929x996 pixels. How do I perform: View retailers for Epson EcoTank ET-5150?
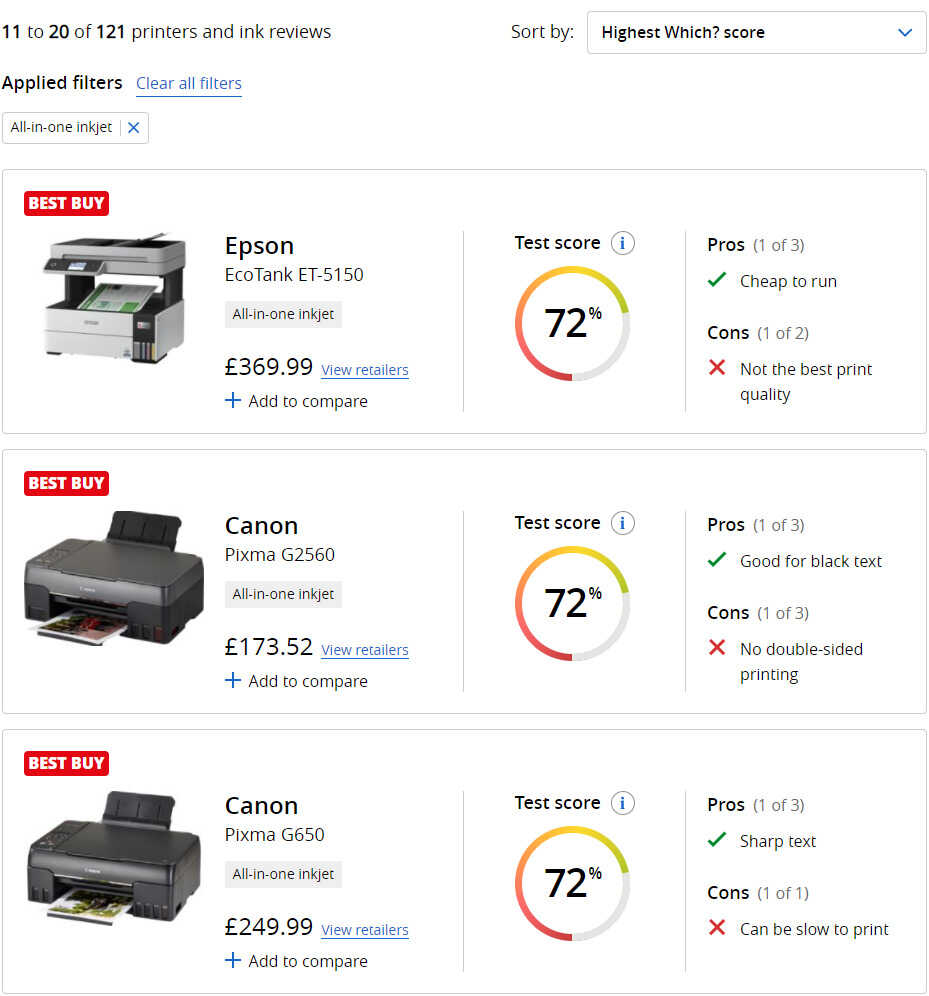point(364,370)
